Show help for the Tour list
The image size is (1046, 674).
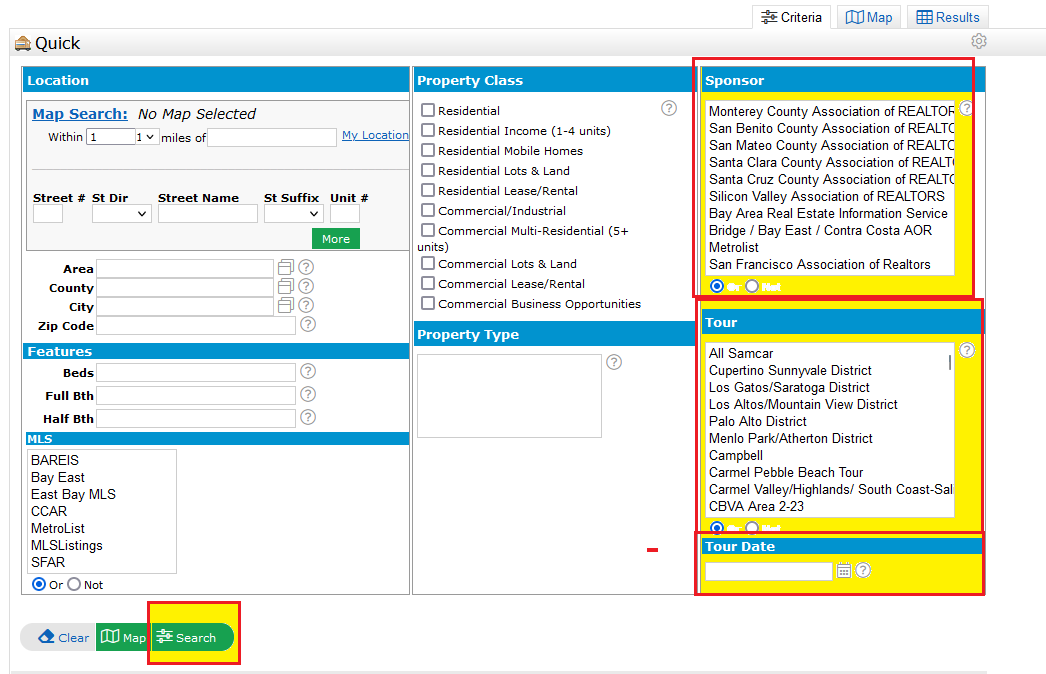pos(967,350)
